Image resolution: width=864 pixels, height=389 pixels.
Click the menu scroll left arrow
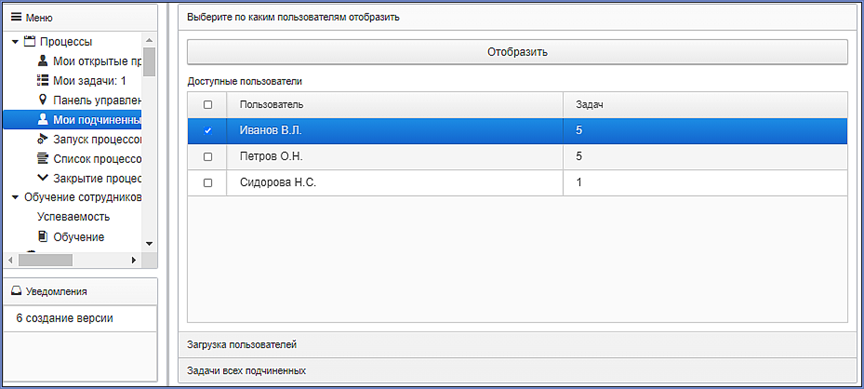click(x=11, y=260)
